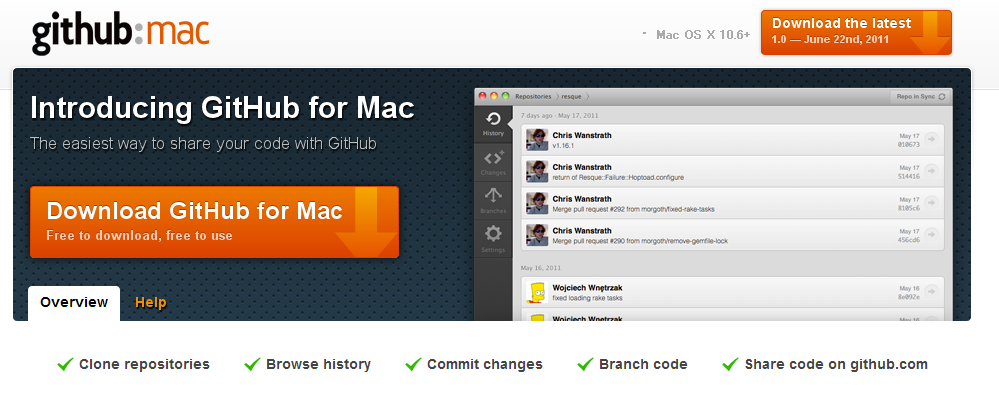Click commit hash 010673
Screen dimensions: 999x399
(909, 144)
